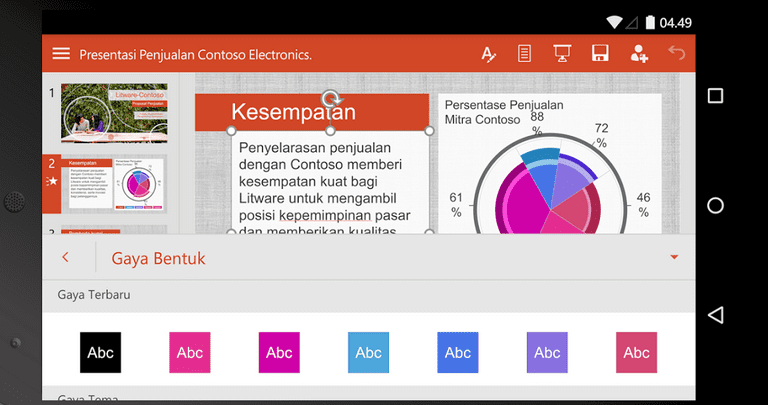
Task: Tap the Android home circle button
Action: tap(716, 205)
